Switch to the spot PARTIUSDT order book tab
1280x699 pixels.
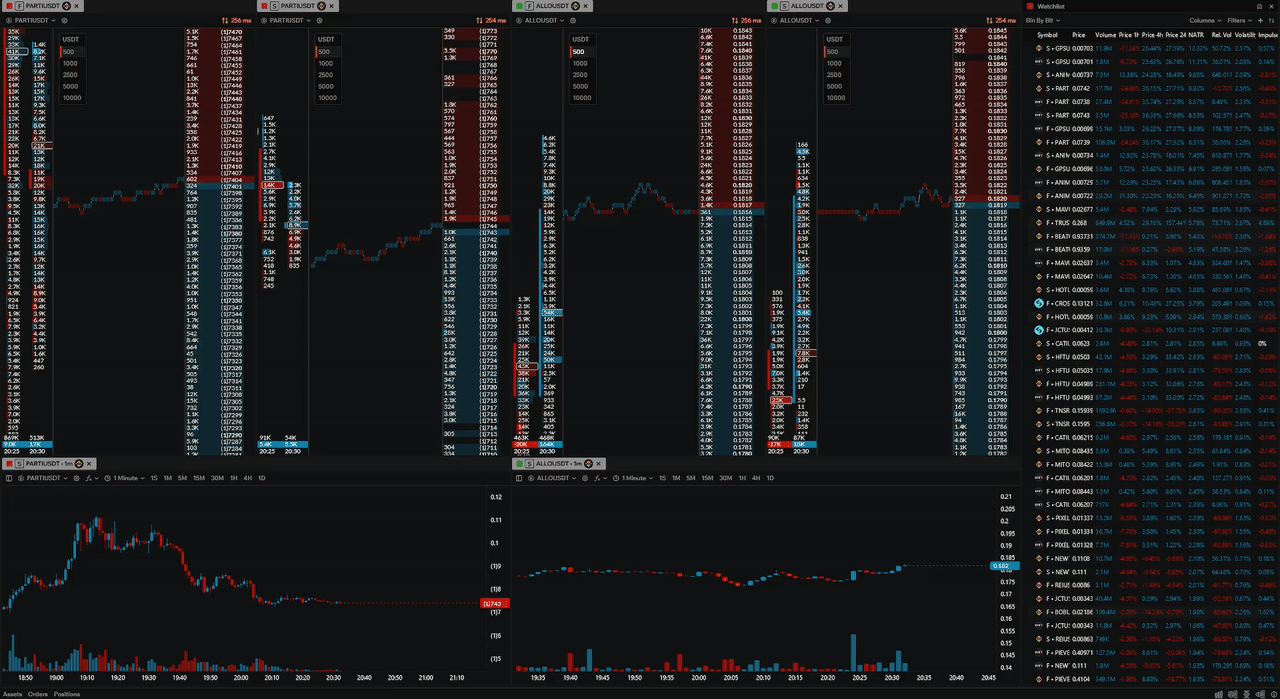click(x=297, y=6)
